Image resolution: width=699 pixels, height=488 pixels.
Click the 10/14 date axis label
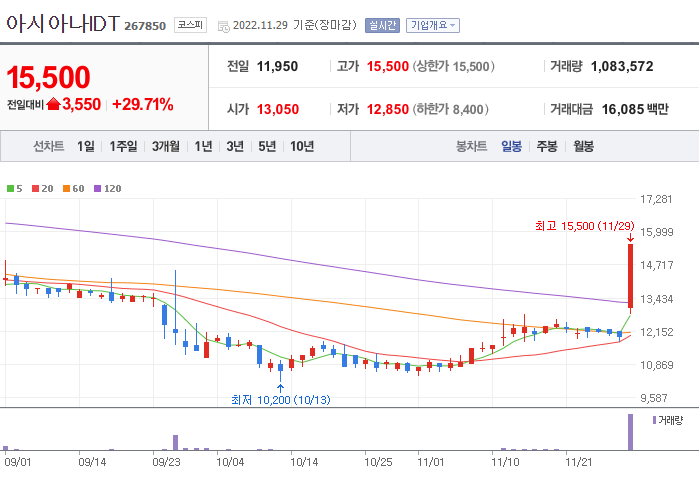[304, 462]
